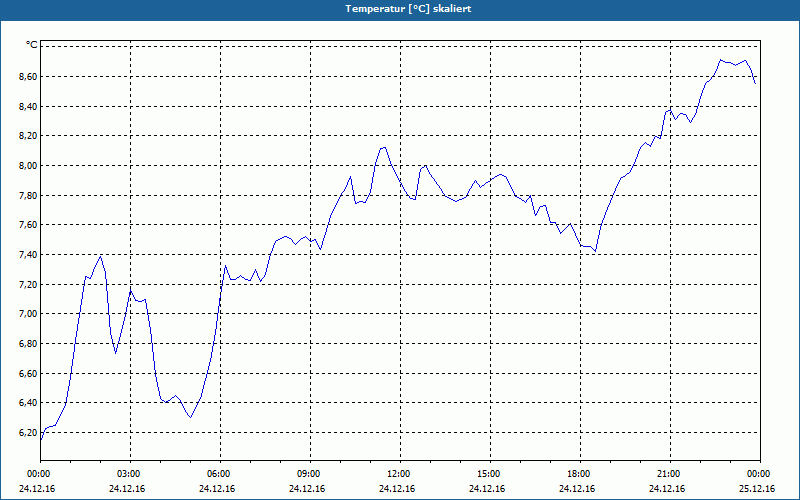Click the chart title 'Temperatur [°C] skaliert'
The height and width of the screenshot is (500, 800).
tap(408, 9)
